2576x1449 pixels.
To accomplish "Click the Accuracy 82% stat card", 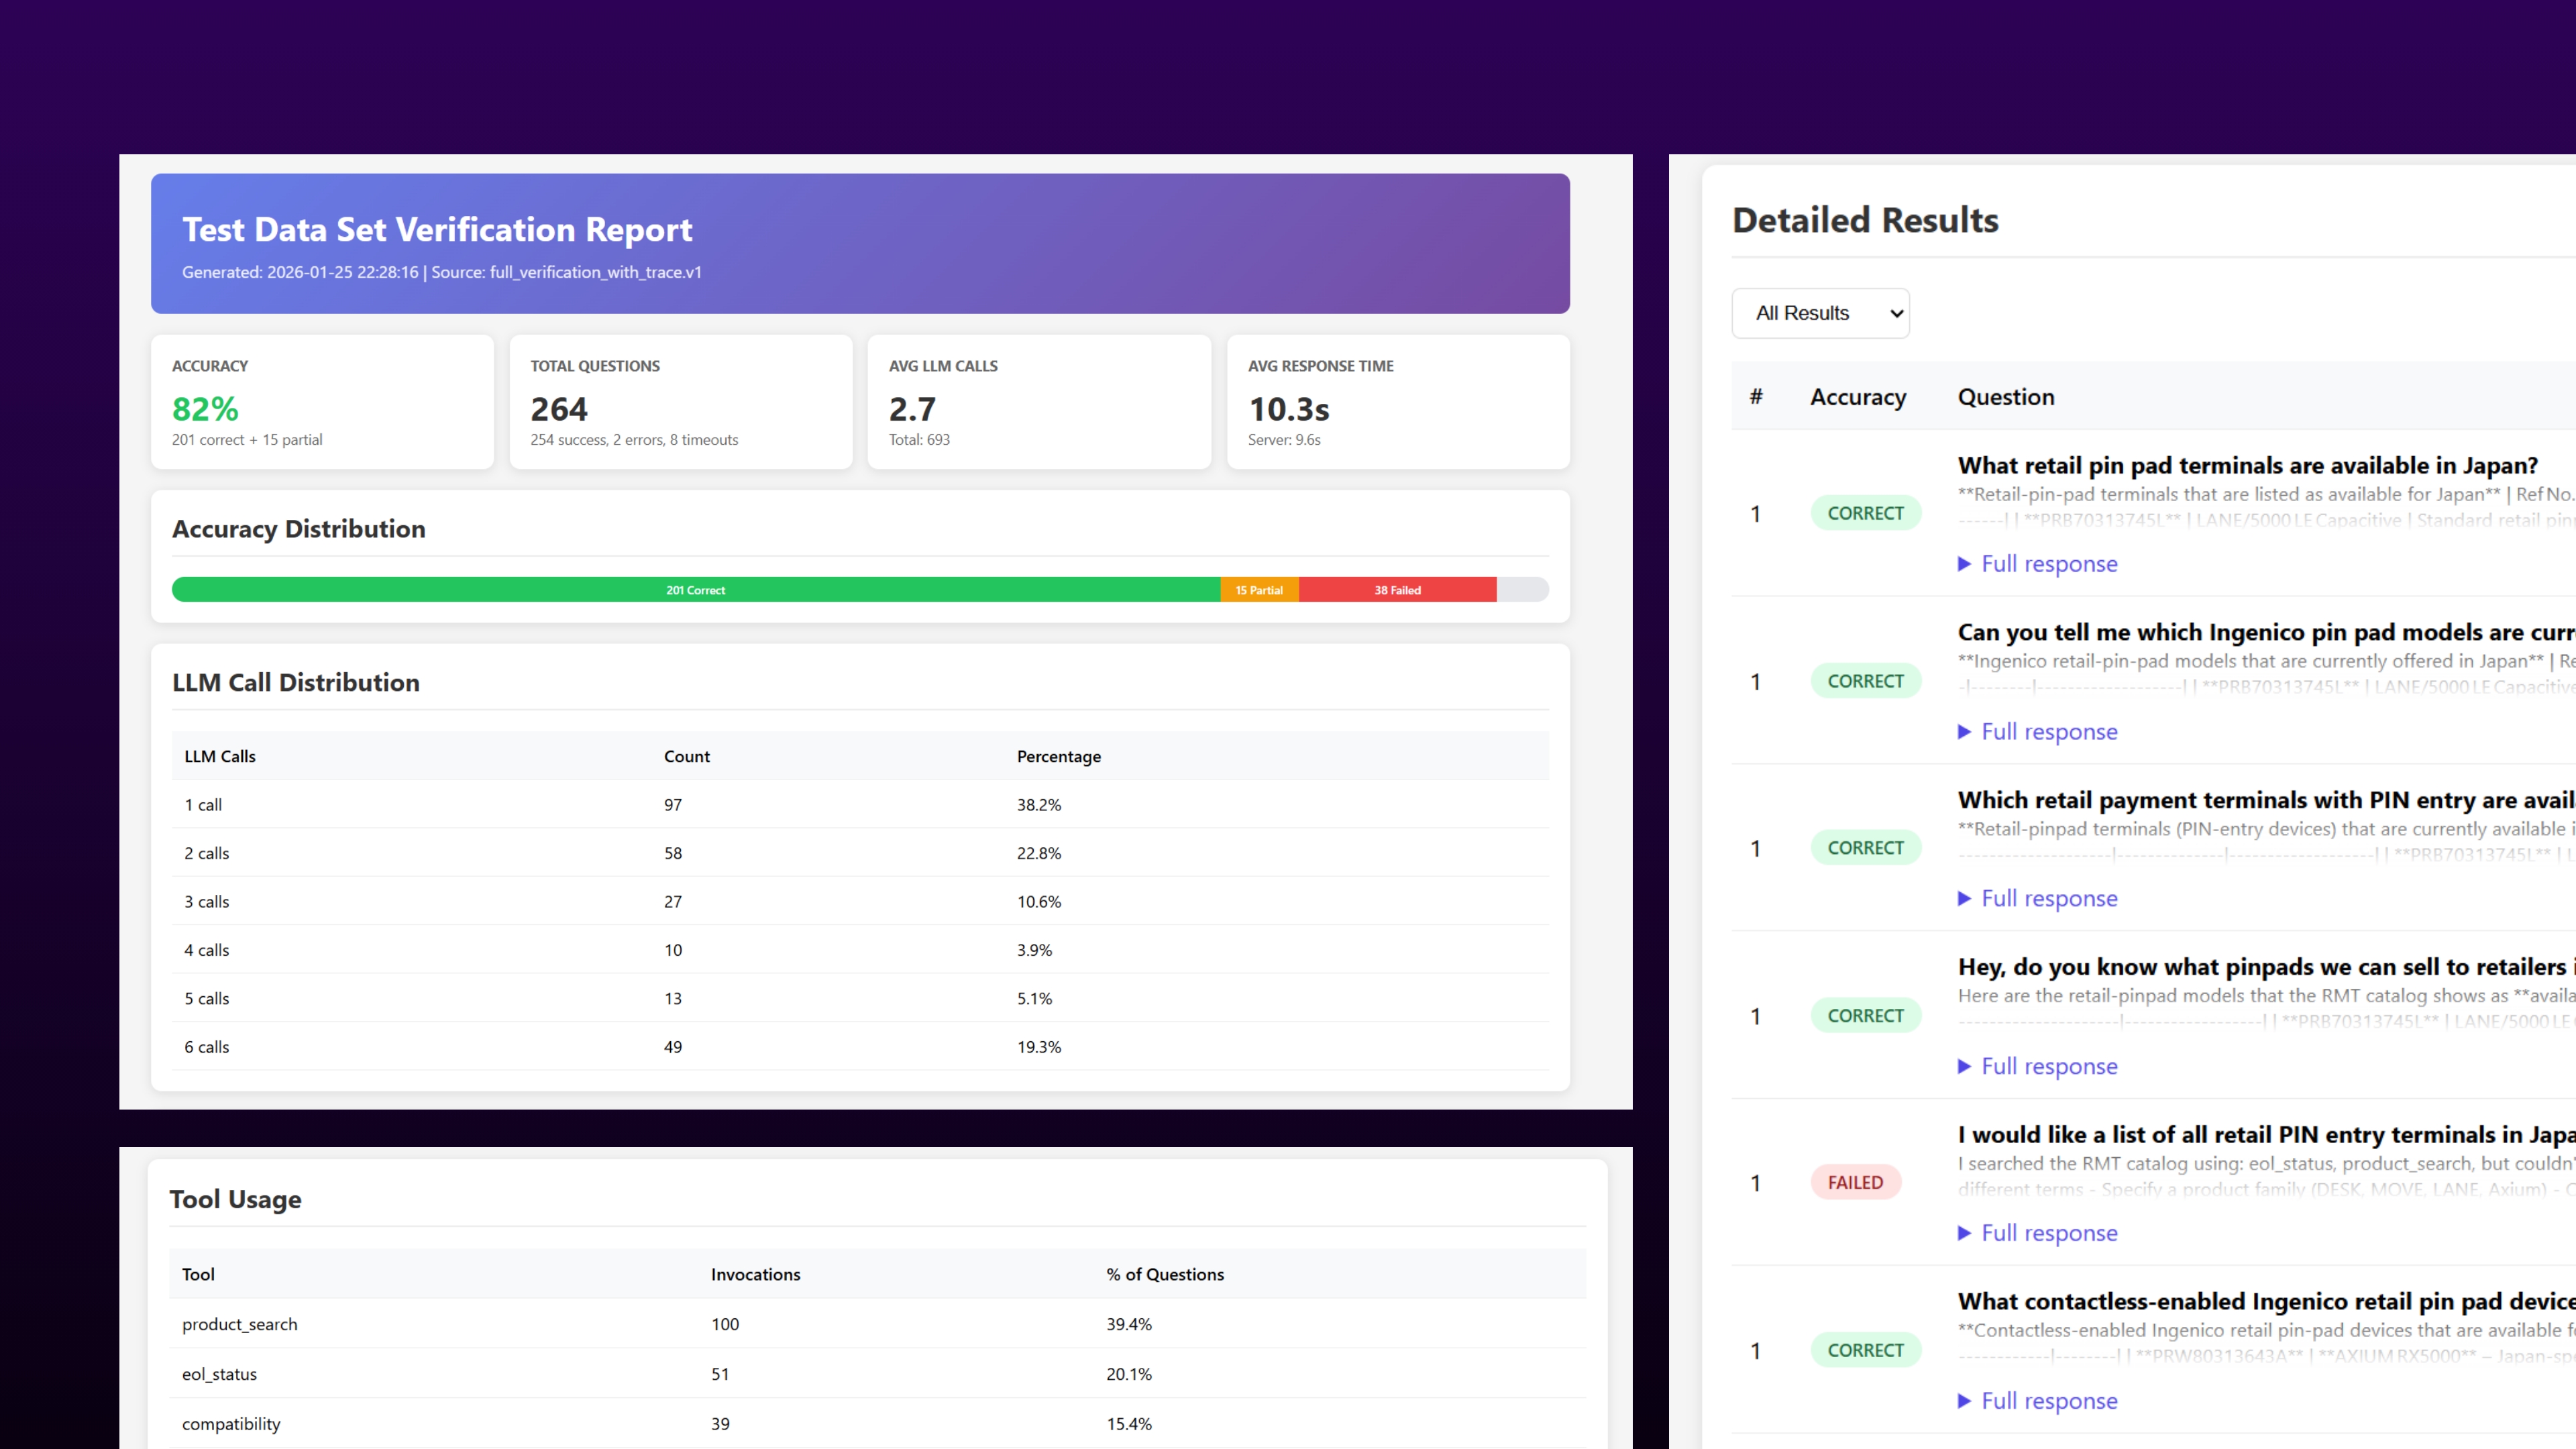I will 322,402.
